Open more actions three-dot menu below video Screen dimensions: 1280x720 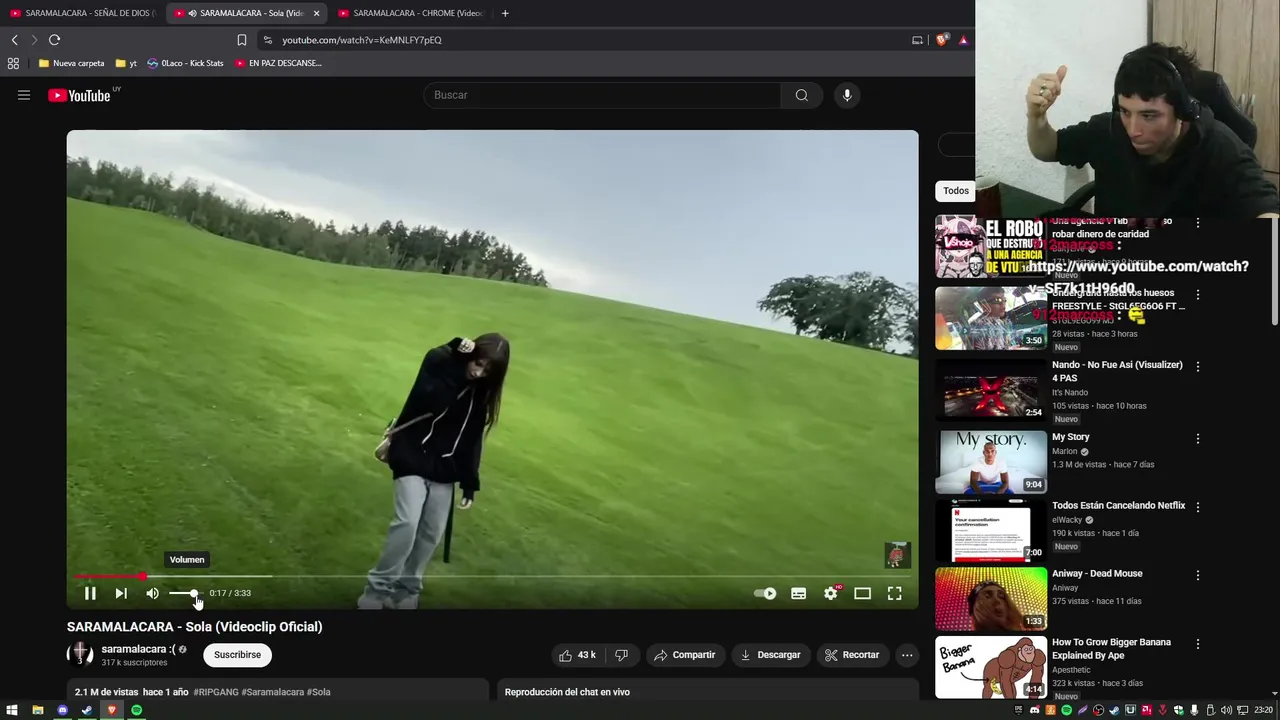(907, 655)
